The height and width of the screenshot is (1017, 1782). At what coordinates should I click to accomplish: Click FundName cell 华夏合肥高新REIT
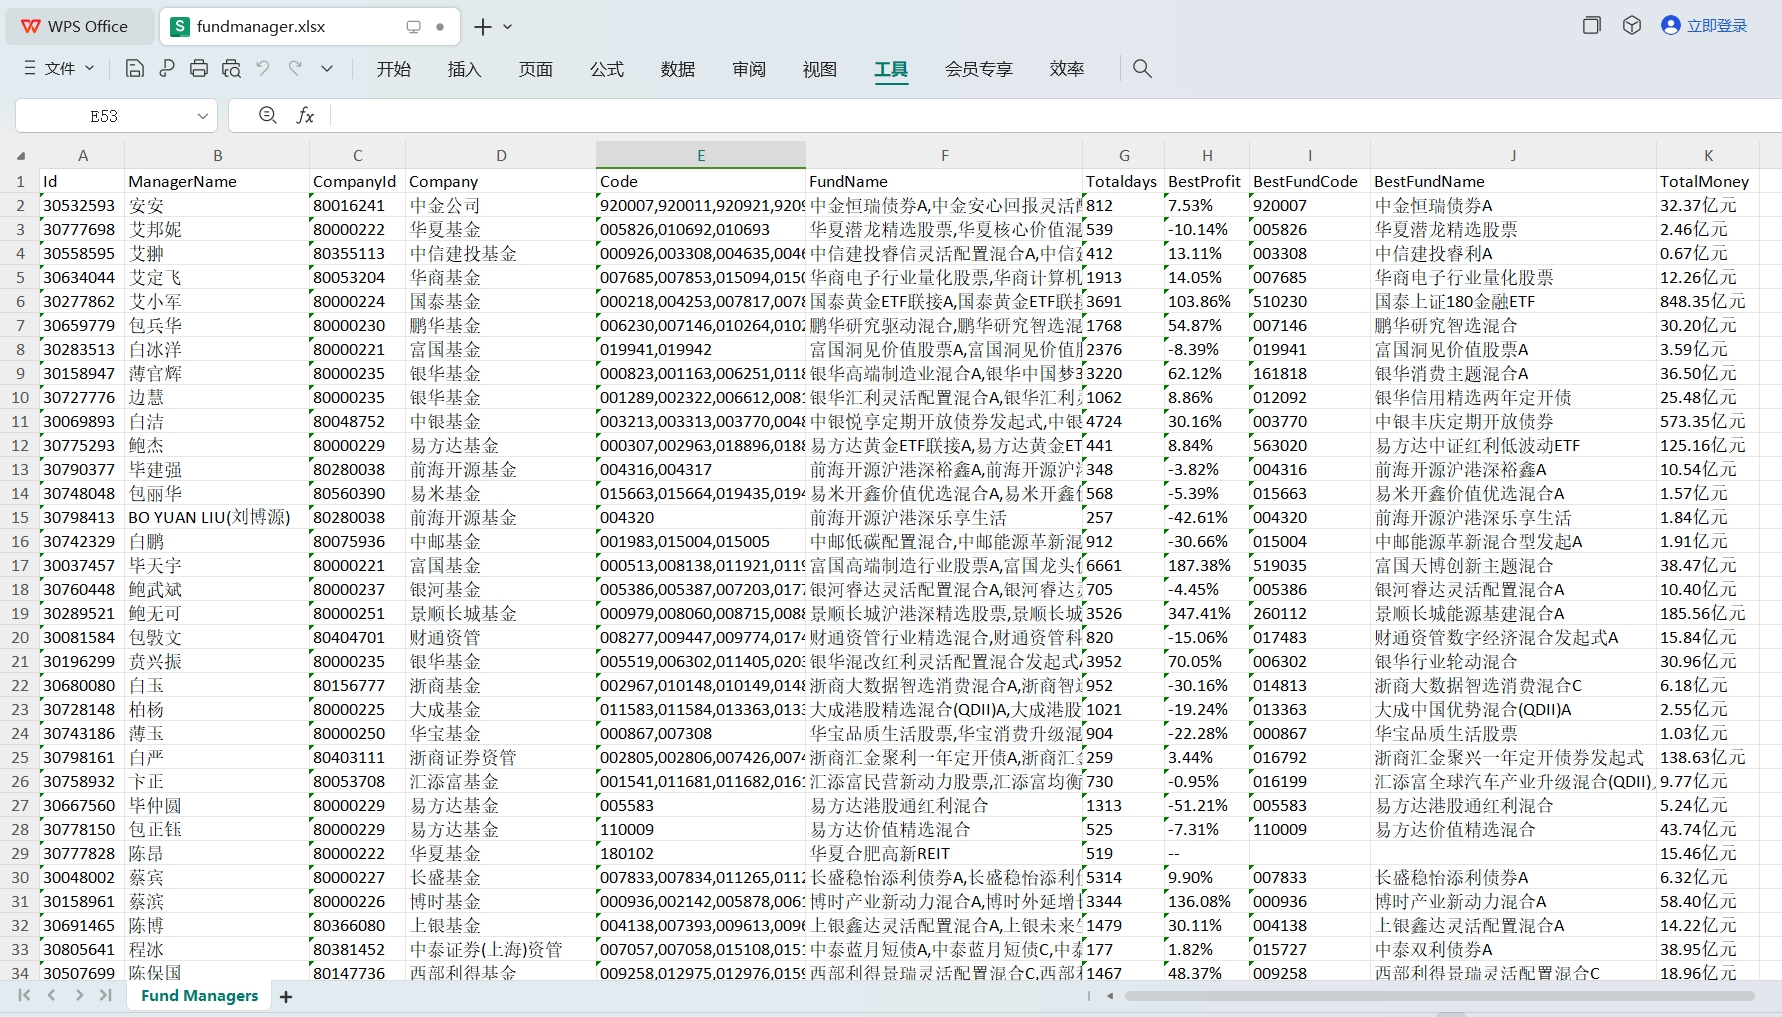[x=944, y=853]
